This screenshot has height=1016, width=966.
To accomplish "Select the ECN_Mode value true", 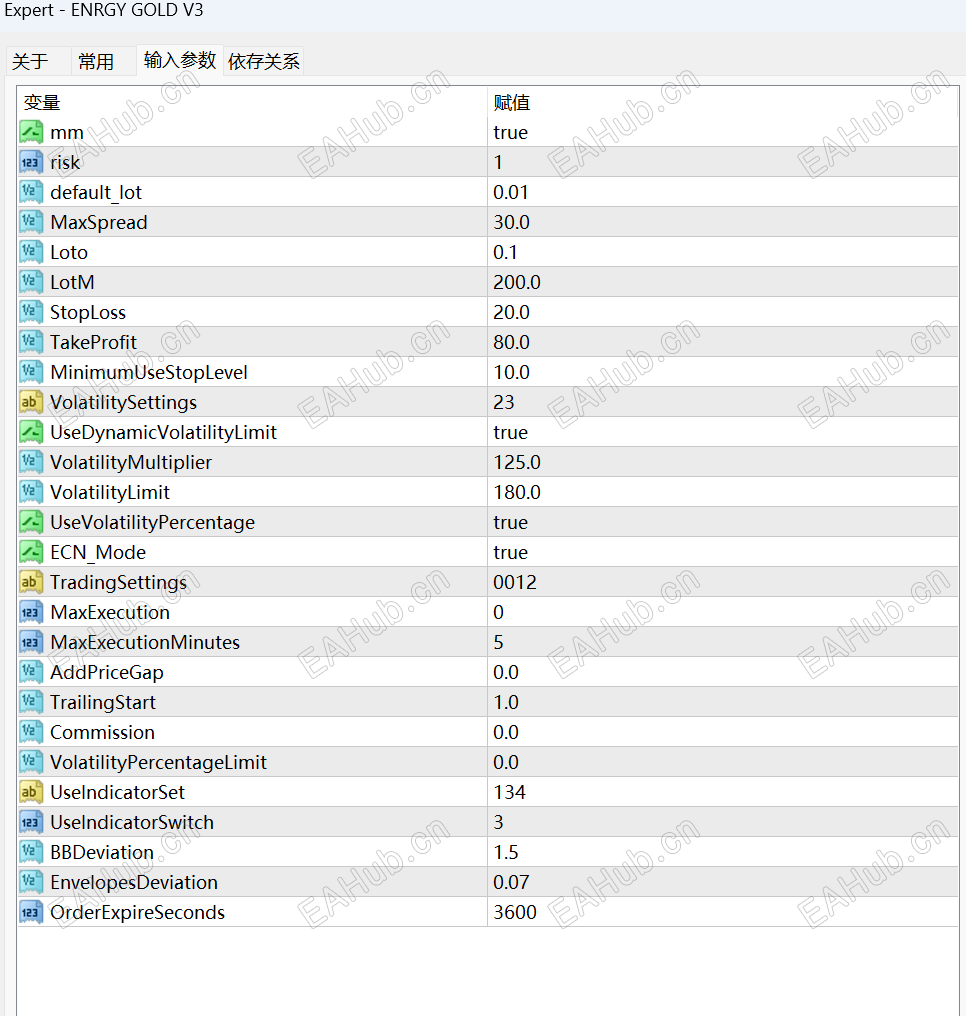I will click(x=511, y=552).
